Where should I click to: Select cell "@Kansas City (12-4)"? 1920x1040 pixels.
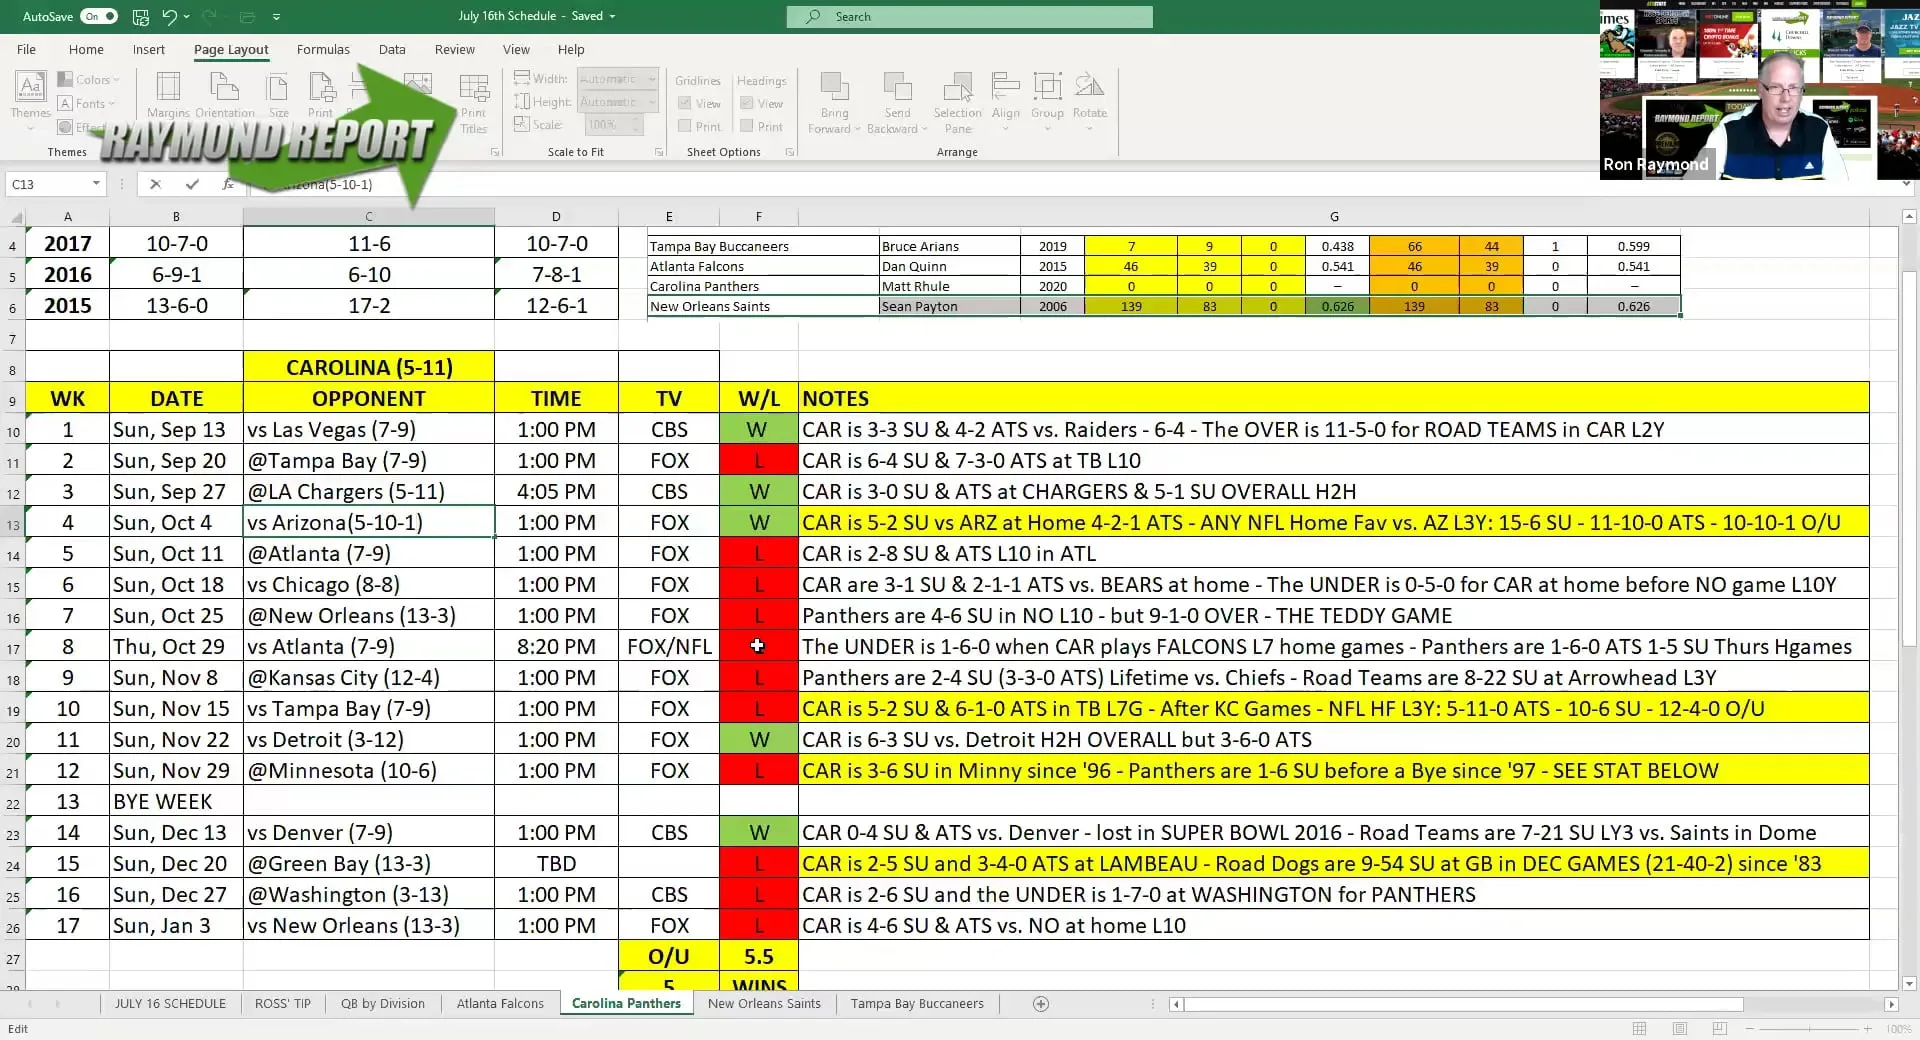tap(369, 678)
